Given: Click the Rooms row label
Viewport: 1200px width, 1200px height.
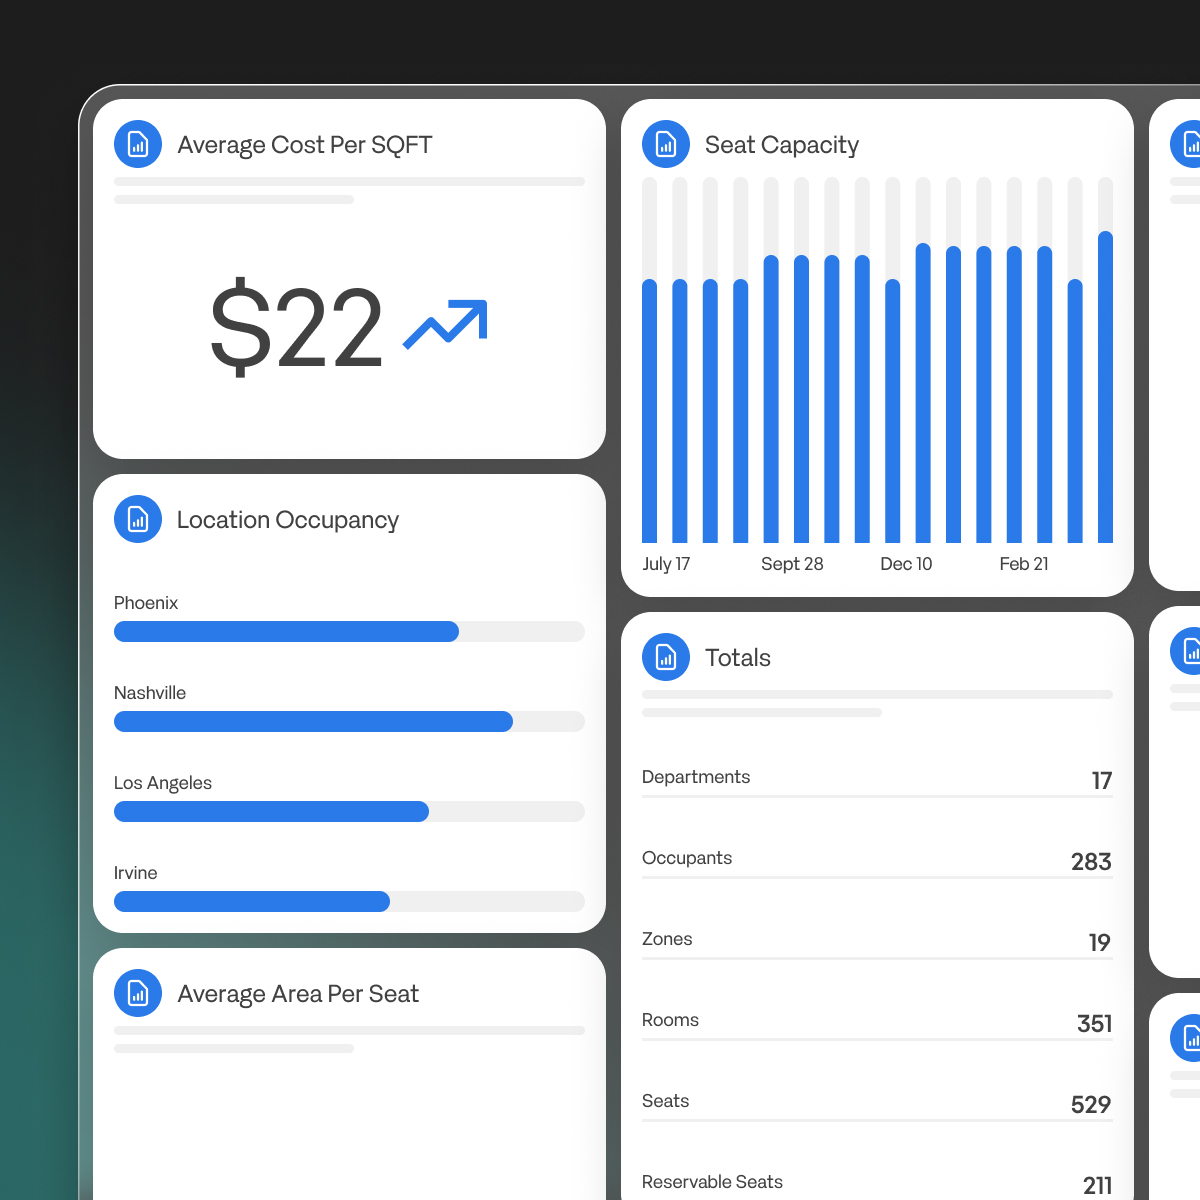Looking at the screenshot, I should 670,1020.
